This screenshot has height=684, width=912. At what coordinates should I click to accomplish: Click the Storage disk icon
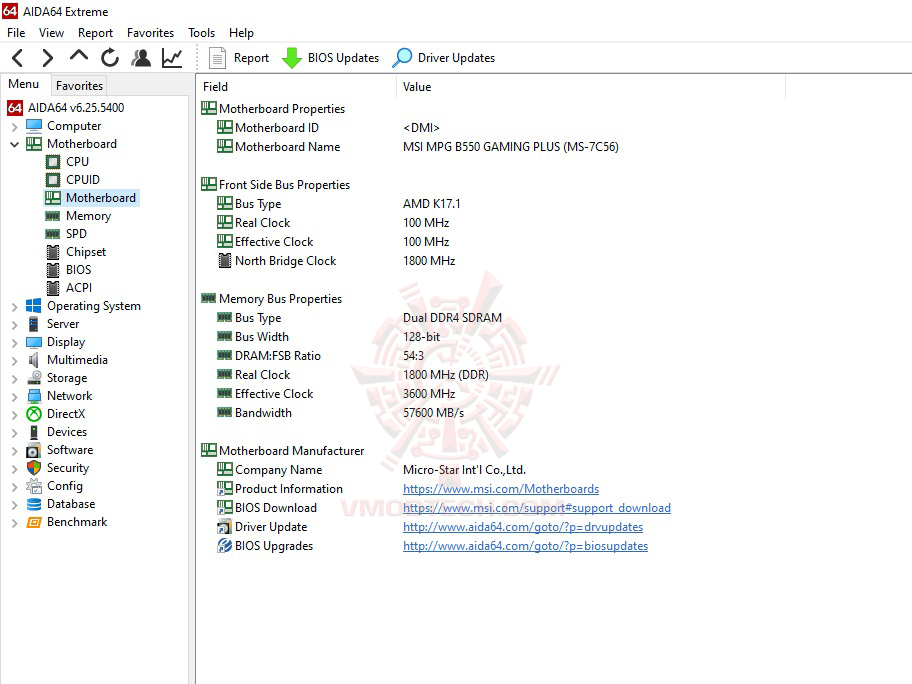coord(34,378)
